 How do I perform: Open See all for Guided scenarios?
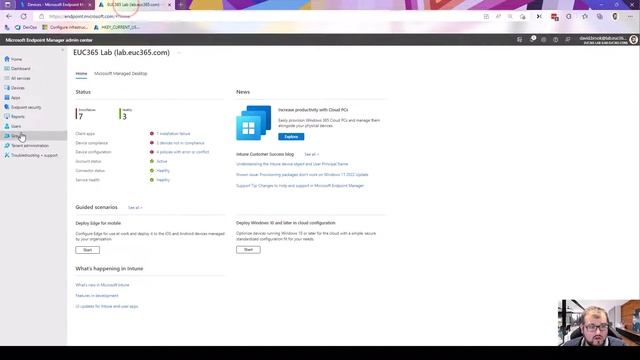click(135, 208)
